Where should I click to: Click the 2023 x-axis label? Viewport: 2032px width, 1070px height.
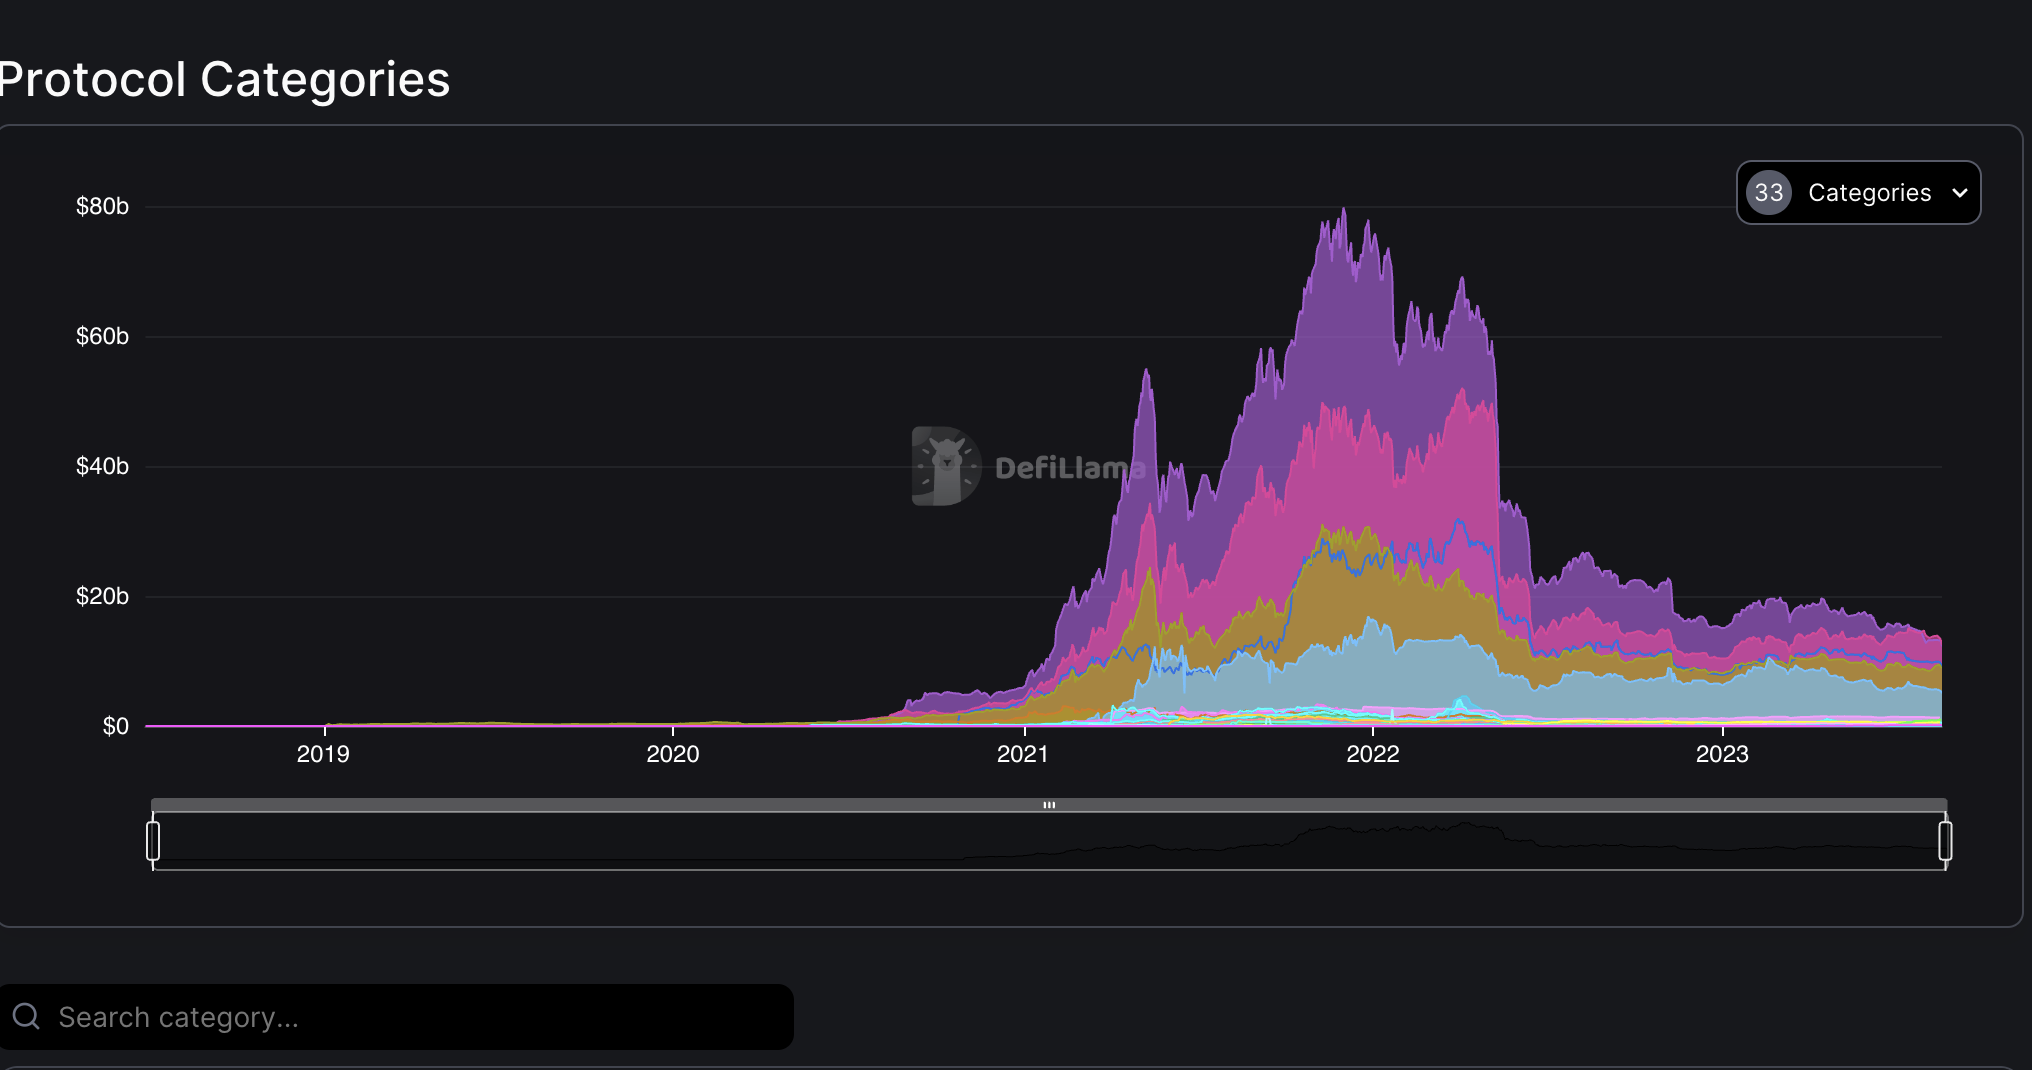click(x=1722, y=754)
